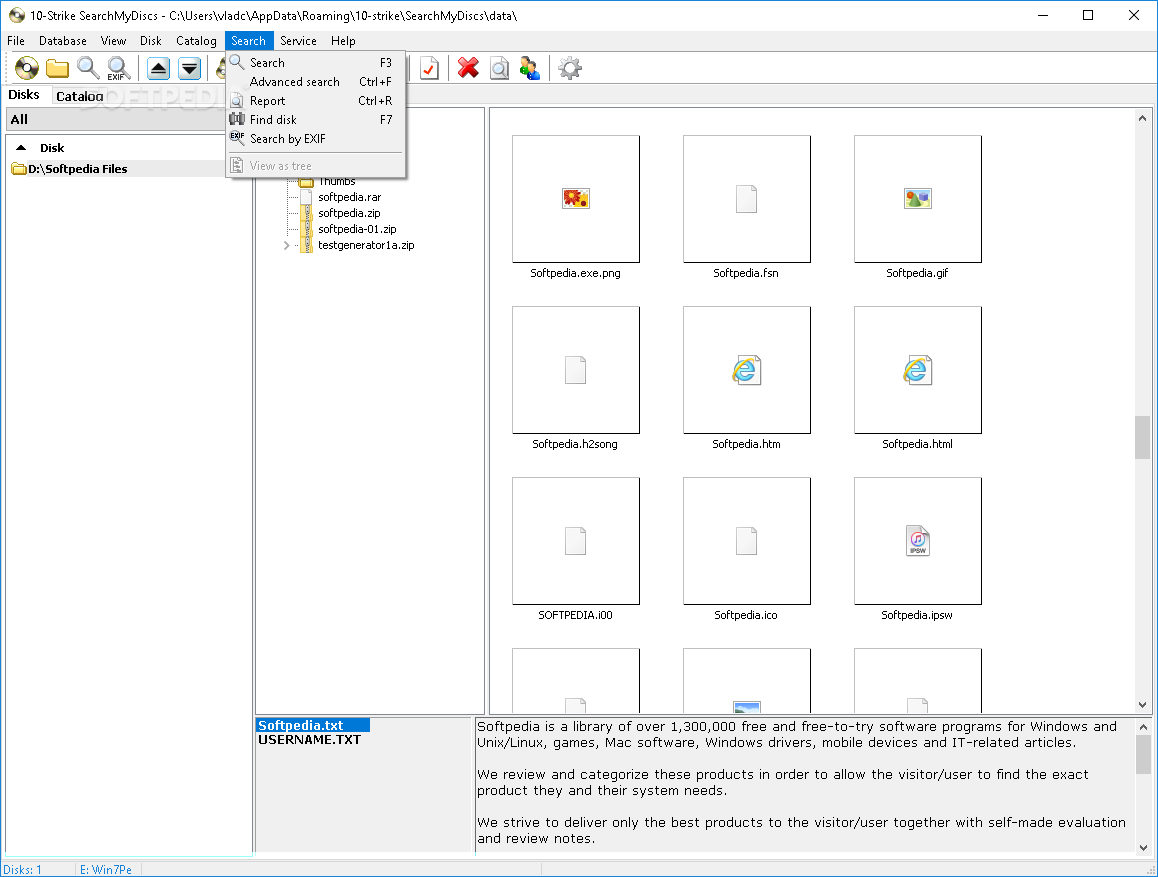Choose Report from the Search menu
The image size is (1158, 877).
(x=316, y=100)
